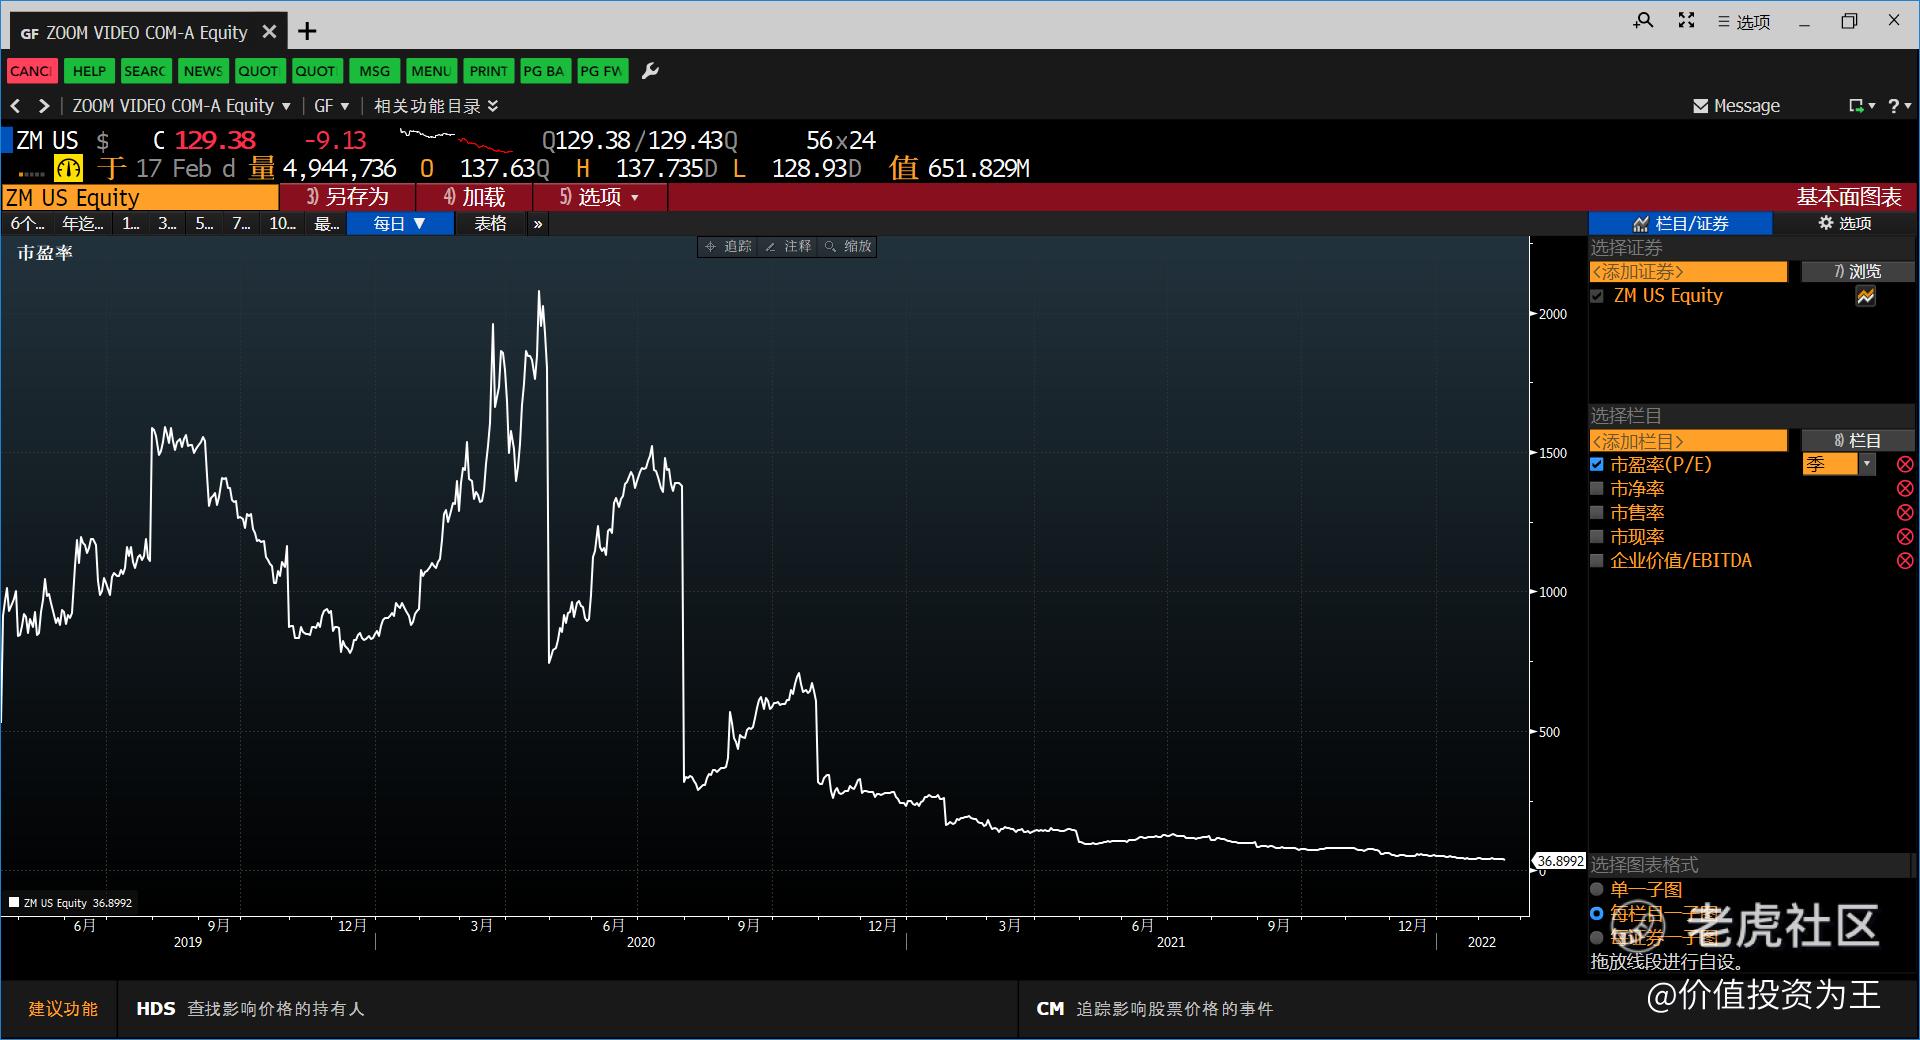This screenshot has height=1040, width=1920.
Task: Uncheck the 市盈率(P/E) checkbox
Action: [1597, 465]
